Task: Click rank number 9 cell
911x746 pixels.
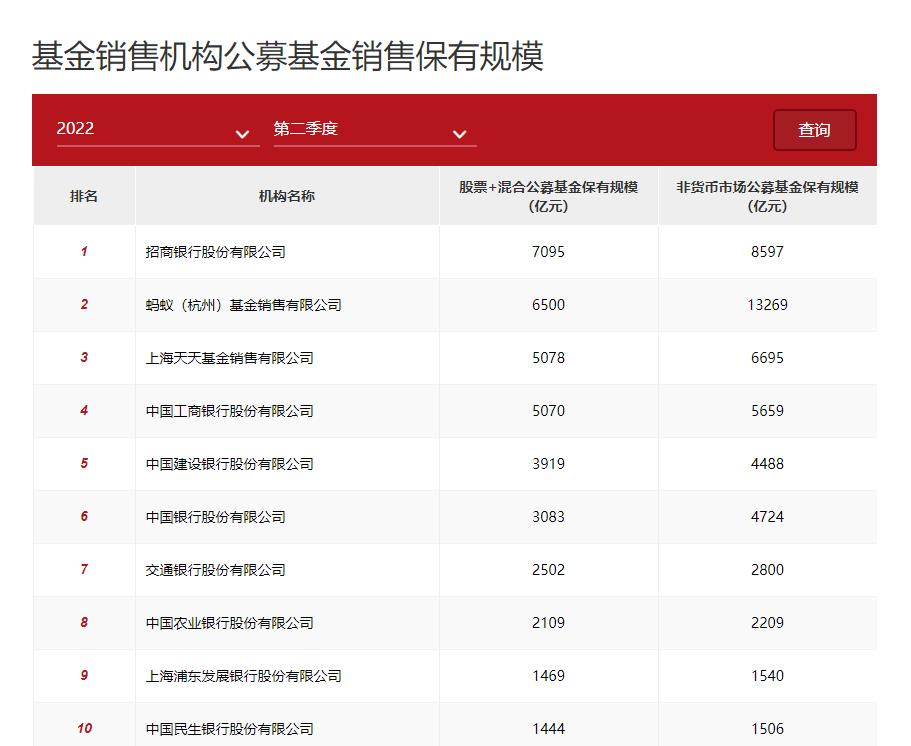Action: coord(84,676)
